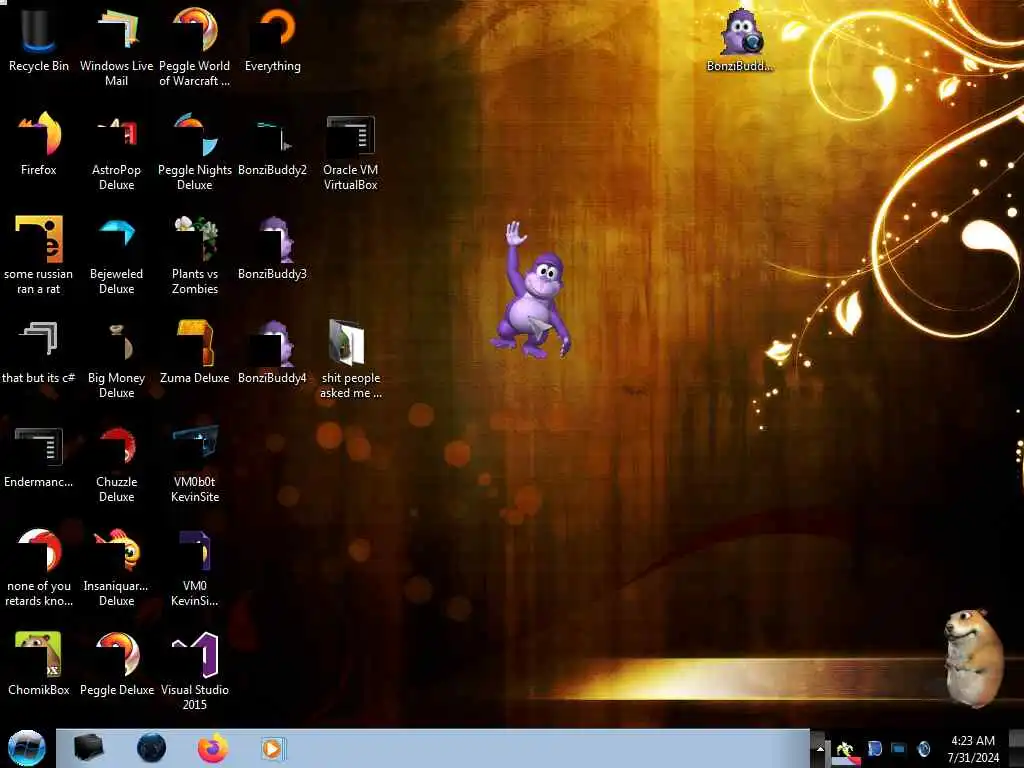This screenshot has height=768, width=1024.
Task: Click the purple Bonzi gorilla character
Action: click(532, 292)
